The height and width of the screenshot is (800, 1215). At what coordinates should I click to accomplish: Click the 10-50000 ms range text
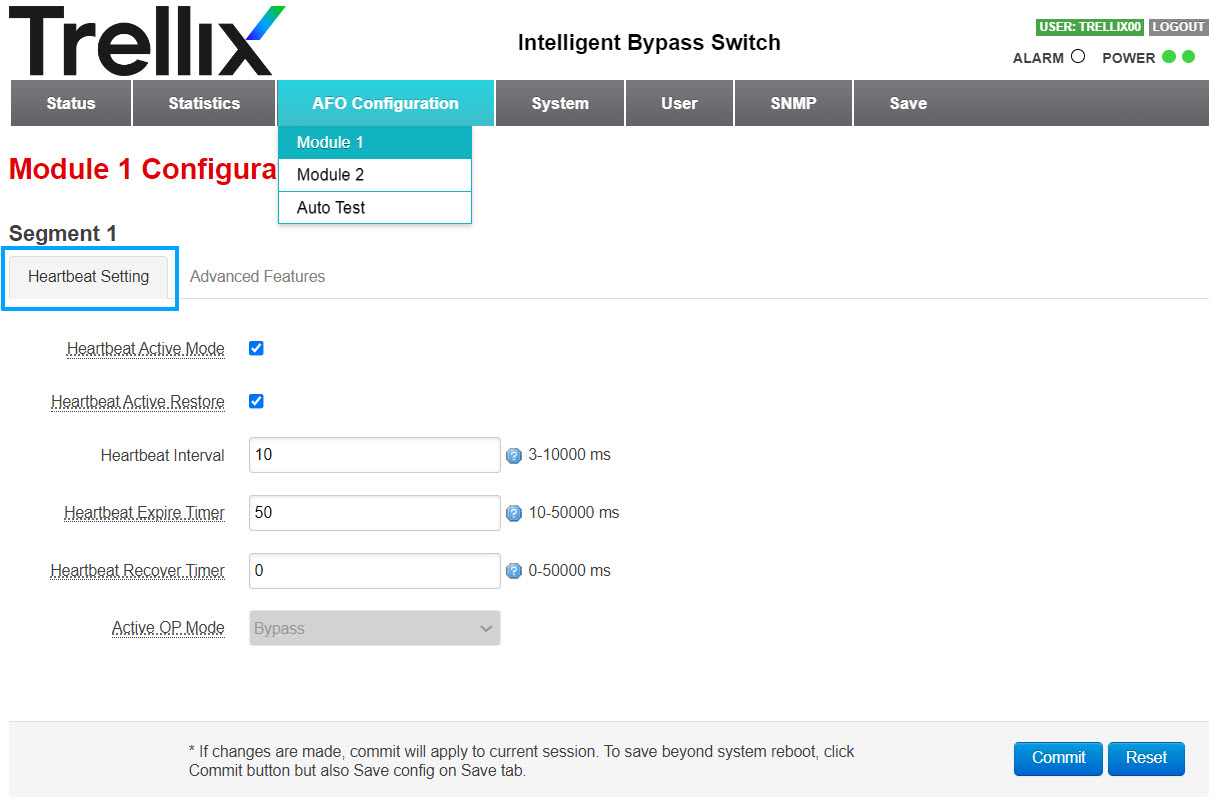click(x=574, y=513)
